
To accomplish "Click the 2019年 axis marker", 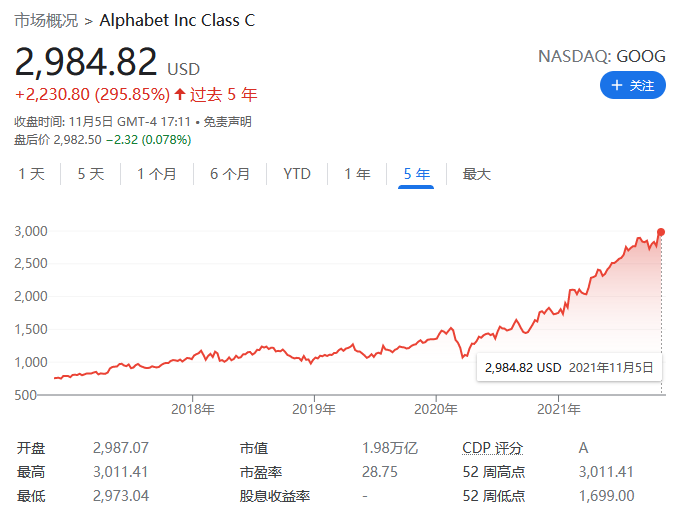I will 314,409.
